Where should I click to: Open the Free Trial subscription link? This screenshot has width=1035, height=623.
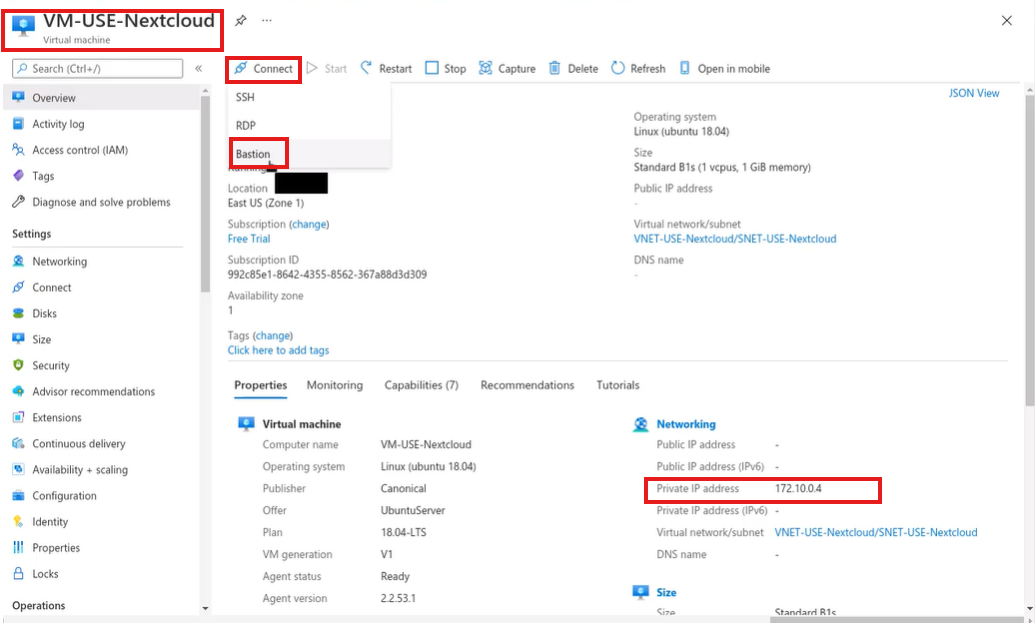(249, 239)
